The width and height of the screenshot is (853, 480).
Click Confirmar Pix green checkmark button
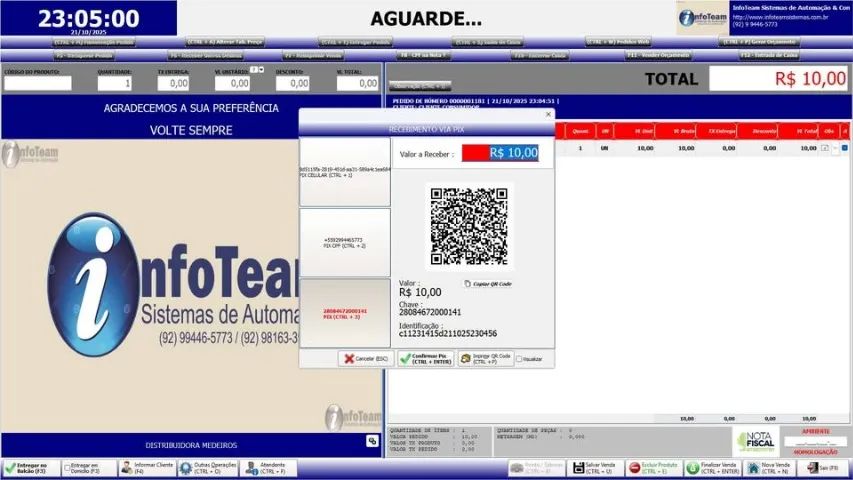(x=425, y=359)
